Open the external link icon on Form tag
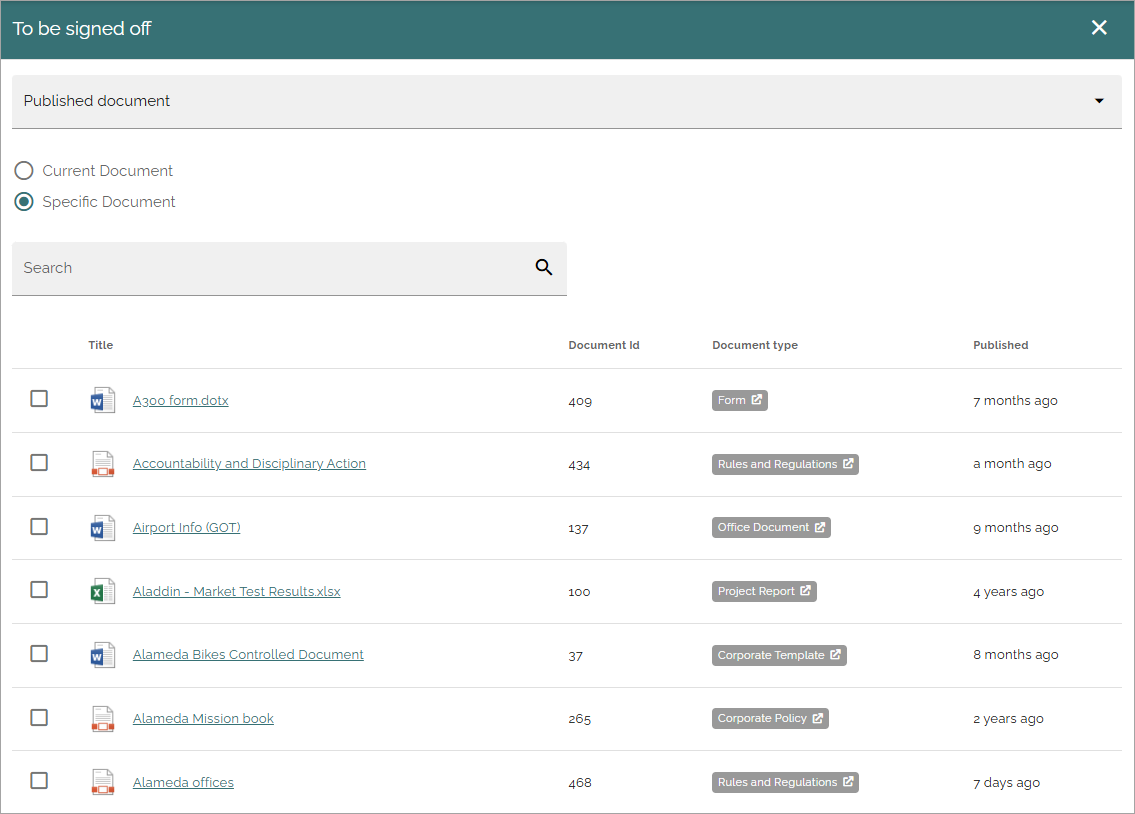 756,399
